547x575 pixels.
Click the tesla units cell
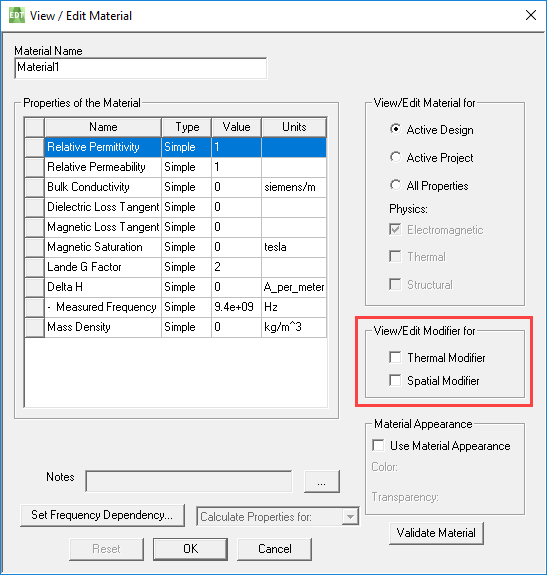tap(294, 247)
